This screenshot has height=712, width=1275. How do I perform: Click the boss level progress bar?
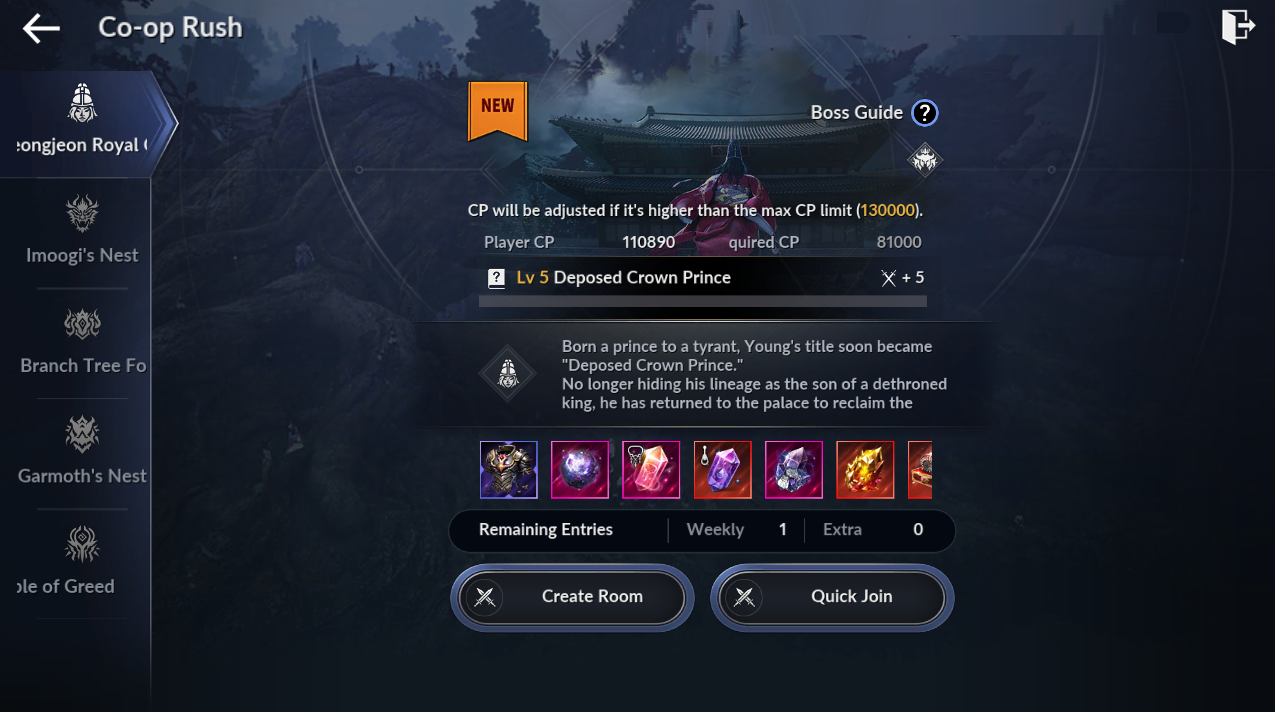click(703, 301)
